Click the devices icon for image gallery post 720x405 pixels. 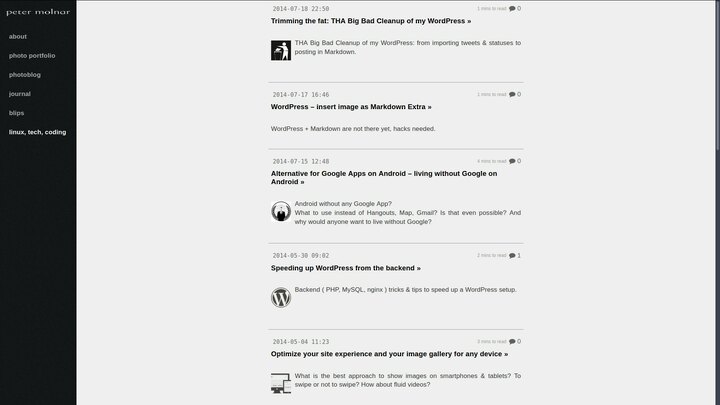tap(281, 383)
